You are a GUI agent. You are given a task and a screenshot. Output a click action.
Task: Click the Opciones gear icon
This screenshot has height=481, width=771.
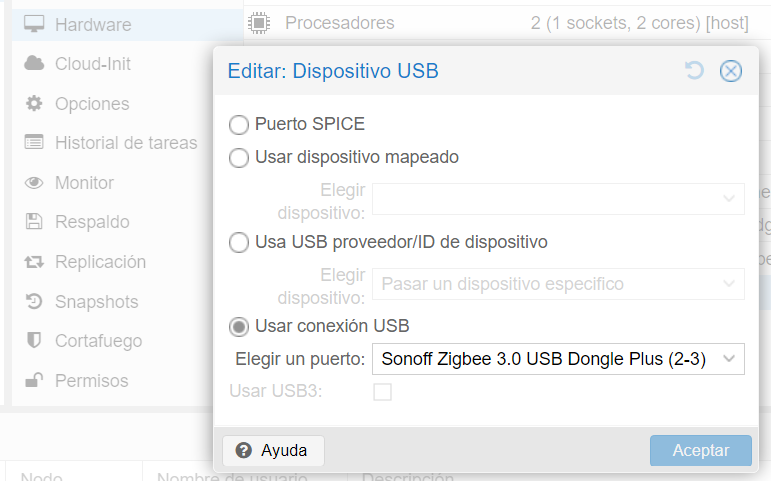[35, 103]
